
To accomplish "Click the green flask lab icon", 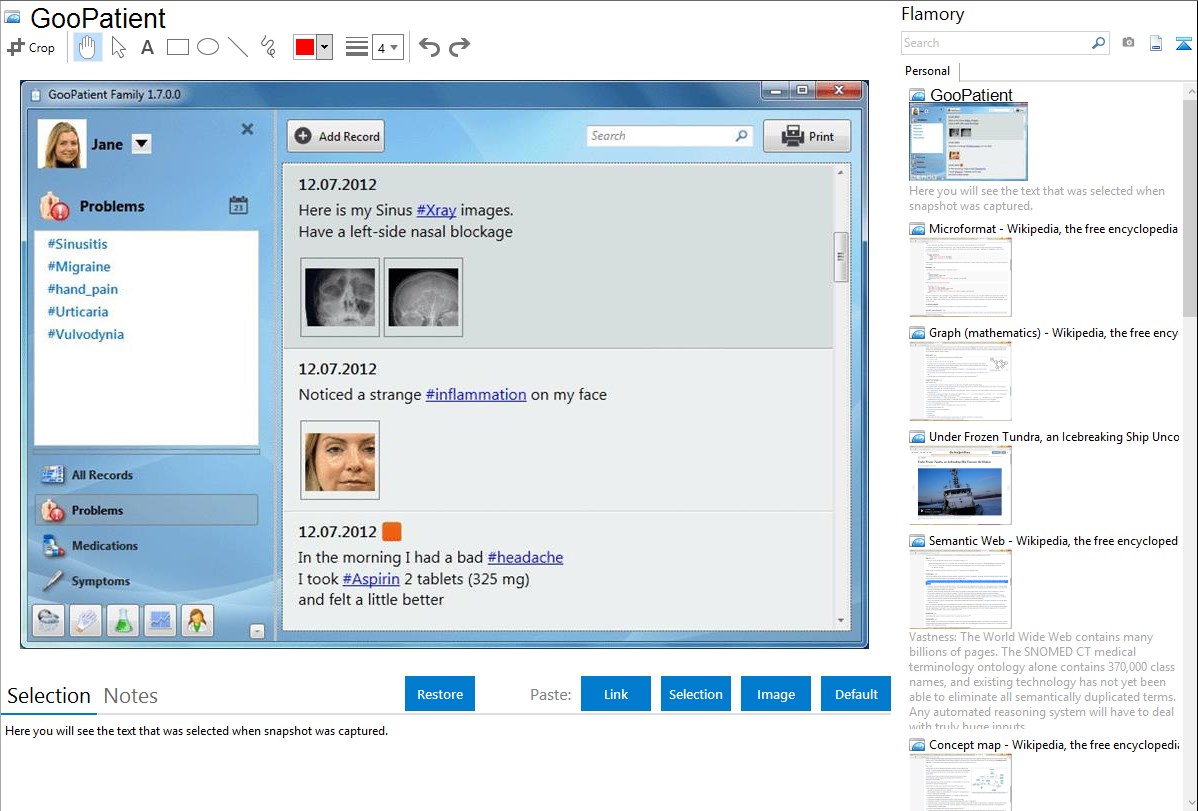I will point(123,620).
